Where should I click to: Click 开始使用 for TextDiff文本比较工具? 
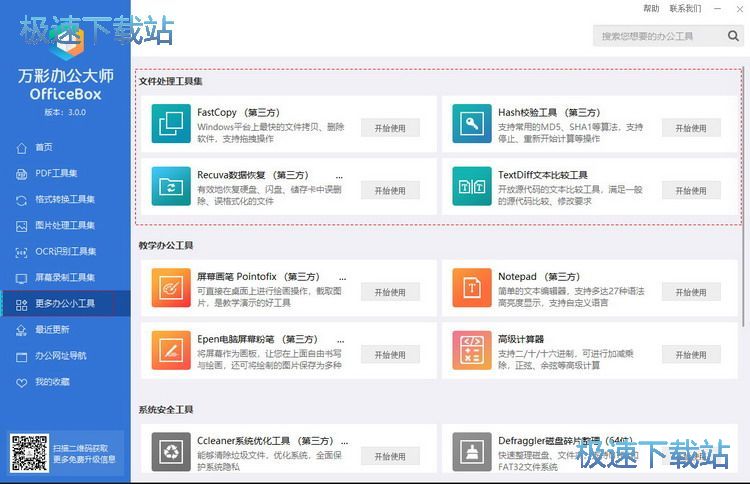(x=691, y=190)
